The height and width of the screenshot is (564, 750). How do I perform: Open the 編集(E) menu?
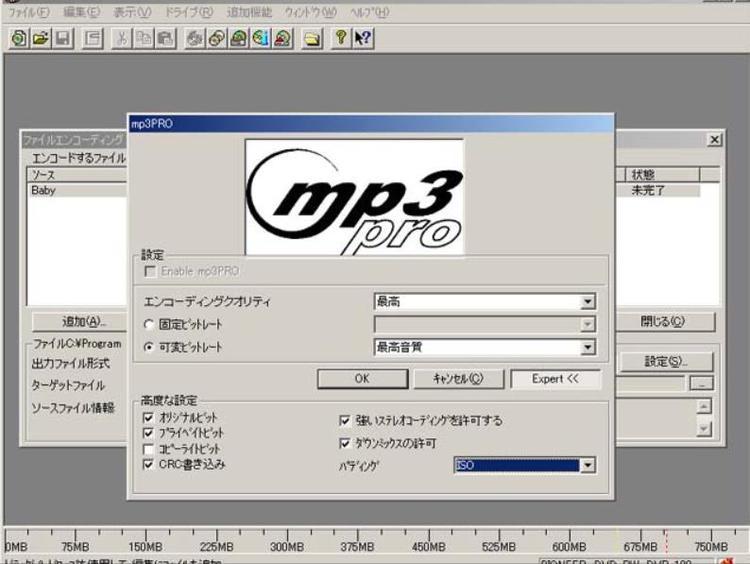click(82, 12)
